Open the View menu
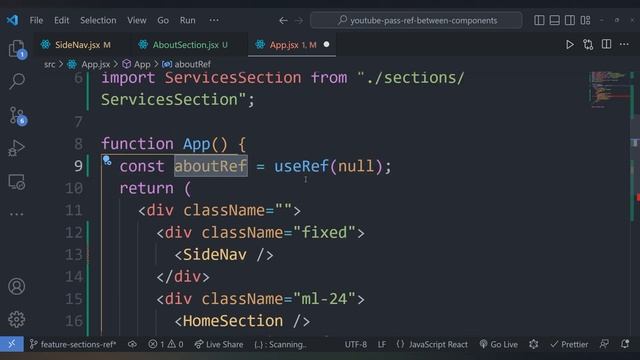This screenshot has height=360, width=640. point(137,20)
